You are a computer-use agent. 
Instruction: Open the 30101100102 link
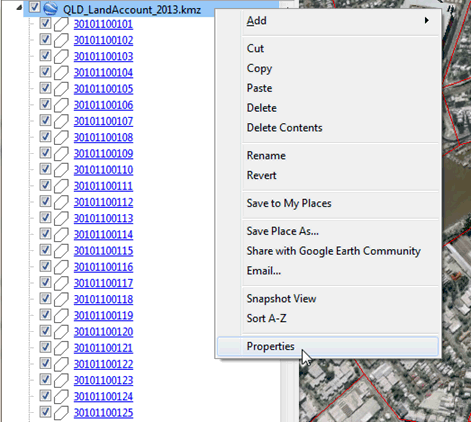click(103, 40)
